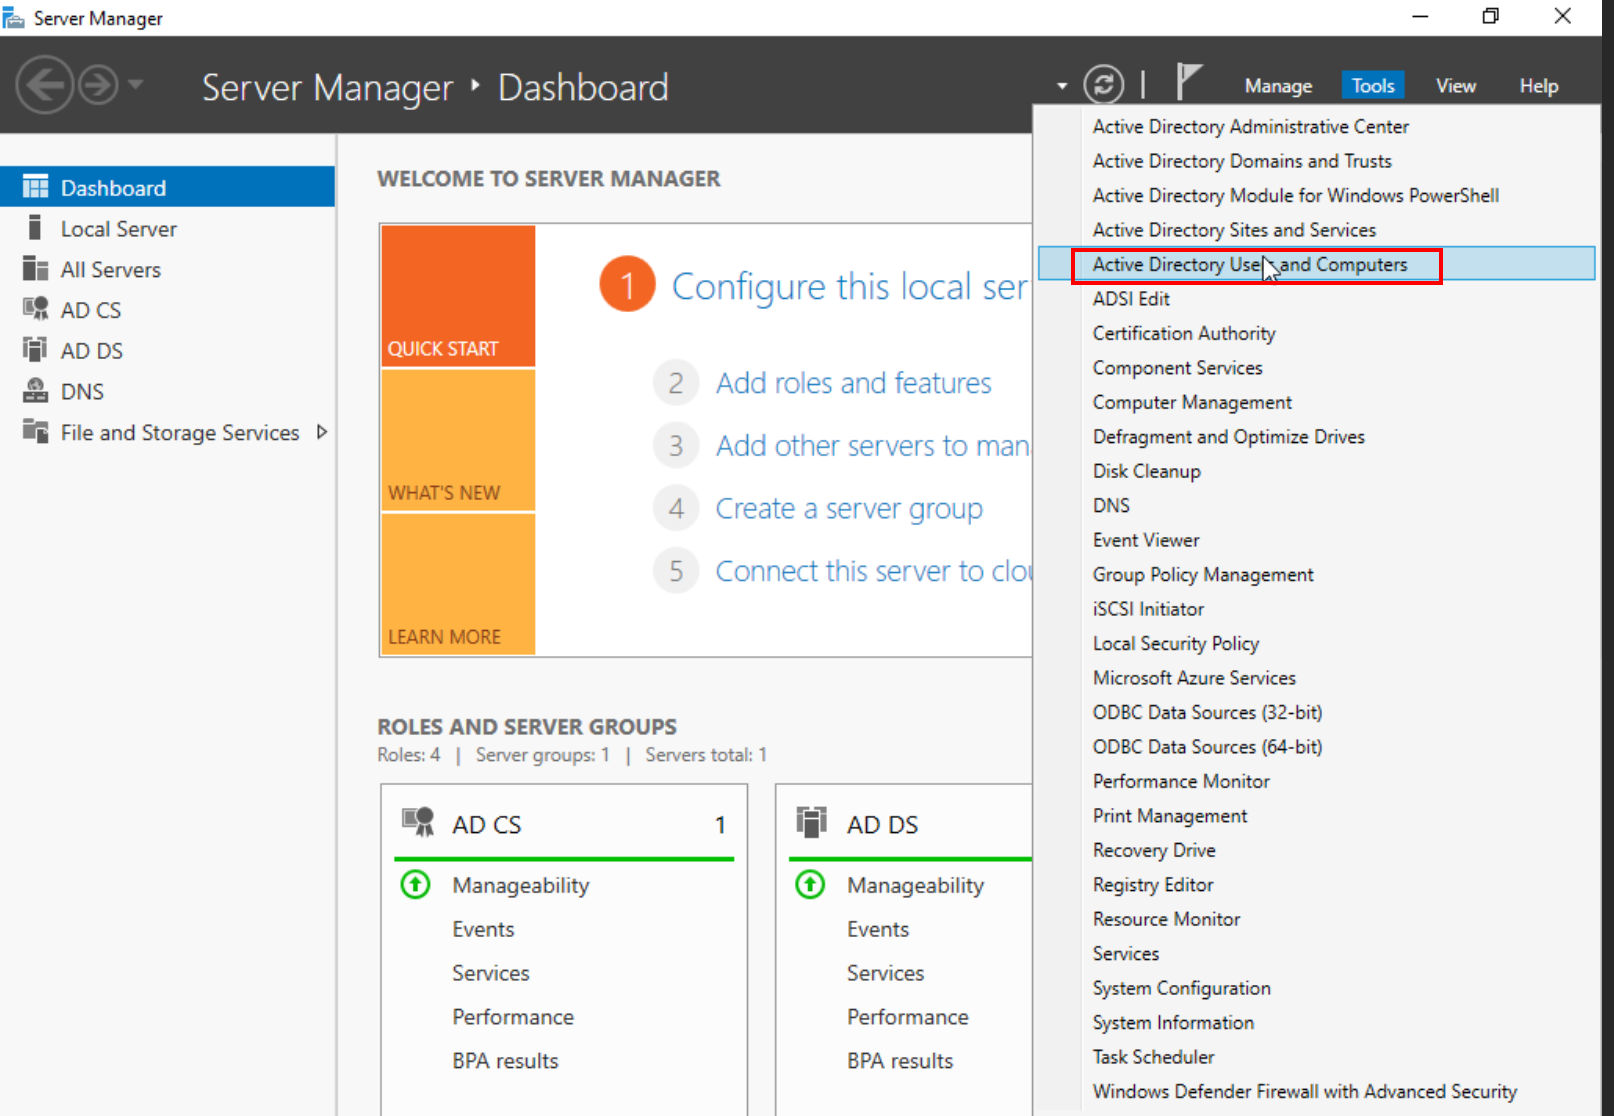Click green Manageability status icon in AD CS tile

click(x=415, y=885)
